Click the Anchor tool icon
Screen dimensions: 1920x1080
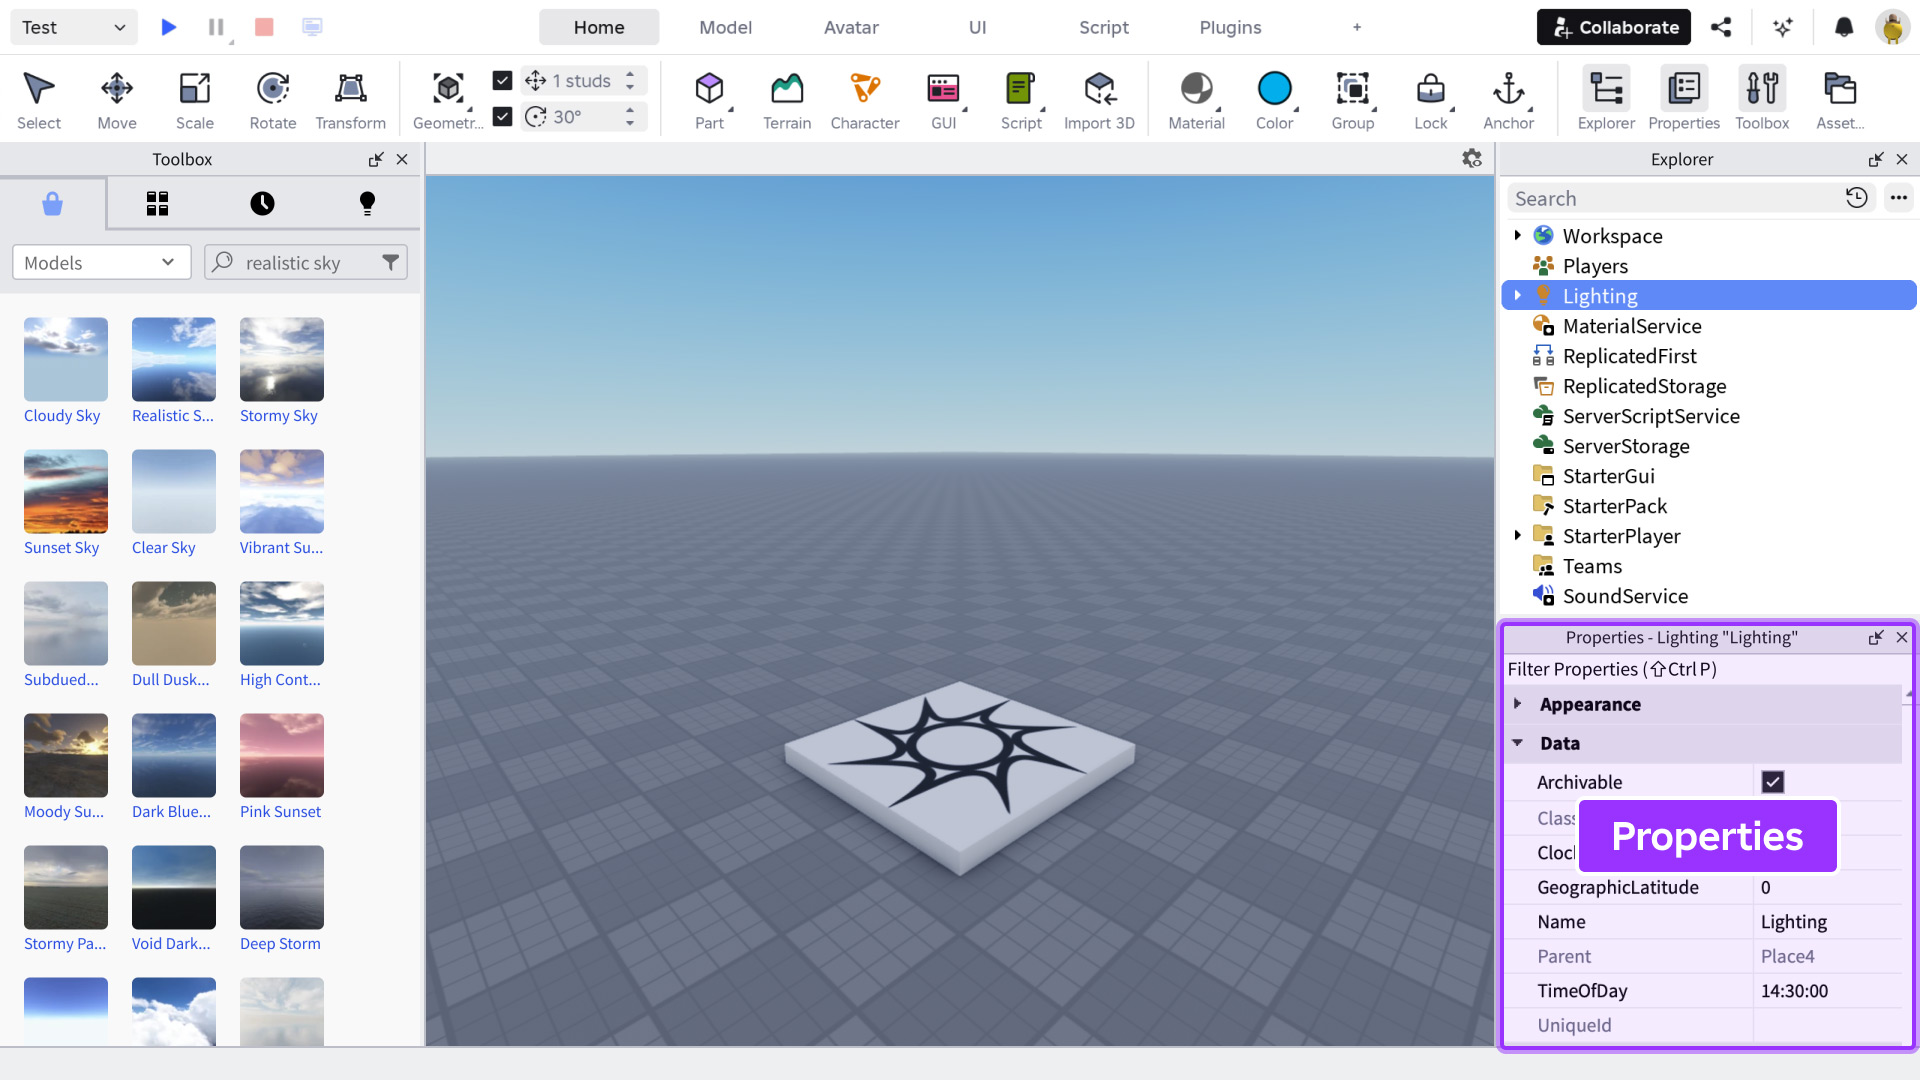point(1508,90)
